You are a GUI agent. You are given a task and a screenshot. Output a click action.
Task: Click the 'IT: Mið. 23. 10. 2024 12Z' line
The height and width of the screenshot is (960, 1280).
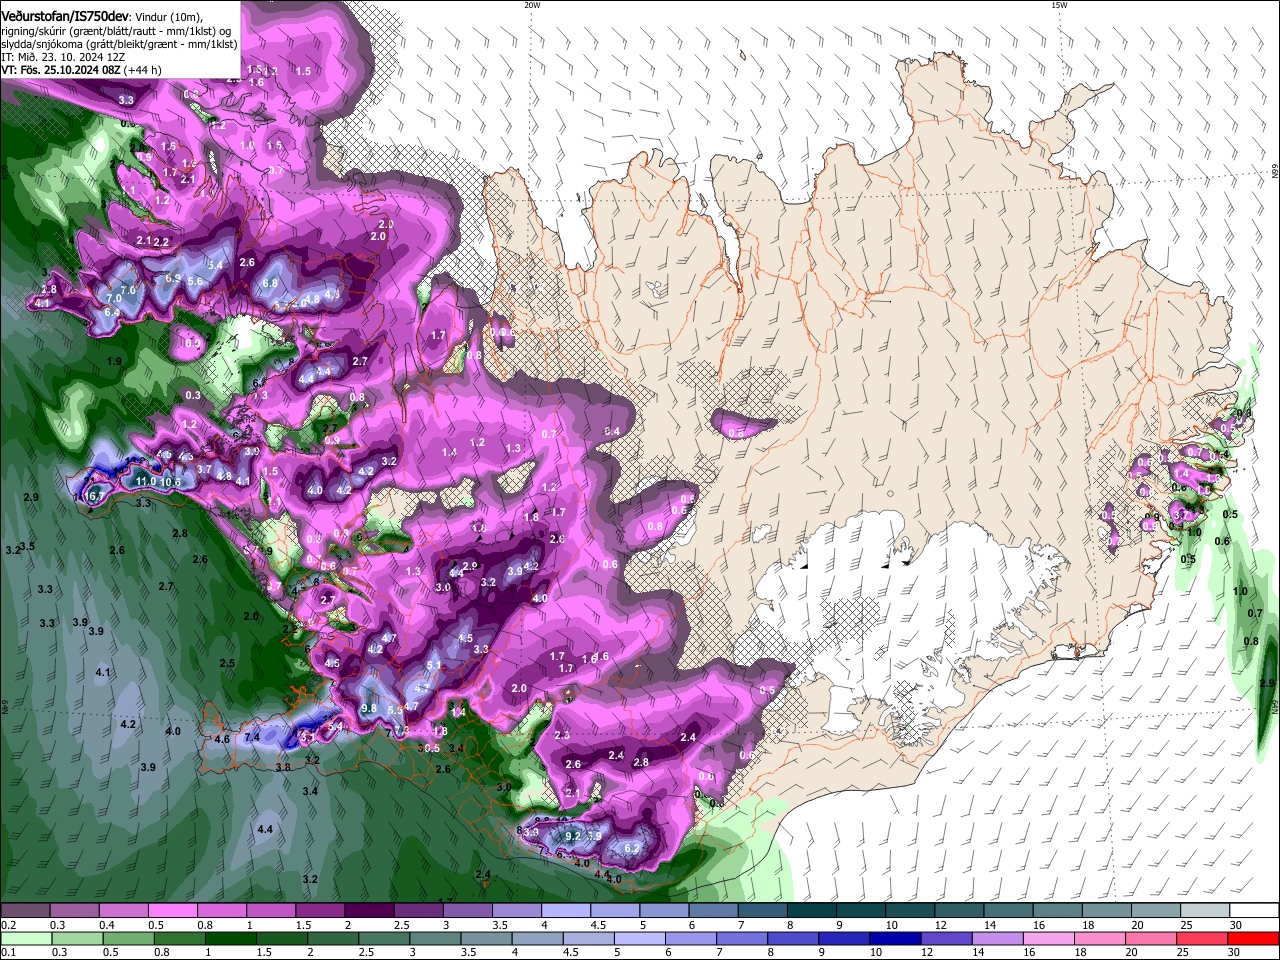tap(63, 57)
